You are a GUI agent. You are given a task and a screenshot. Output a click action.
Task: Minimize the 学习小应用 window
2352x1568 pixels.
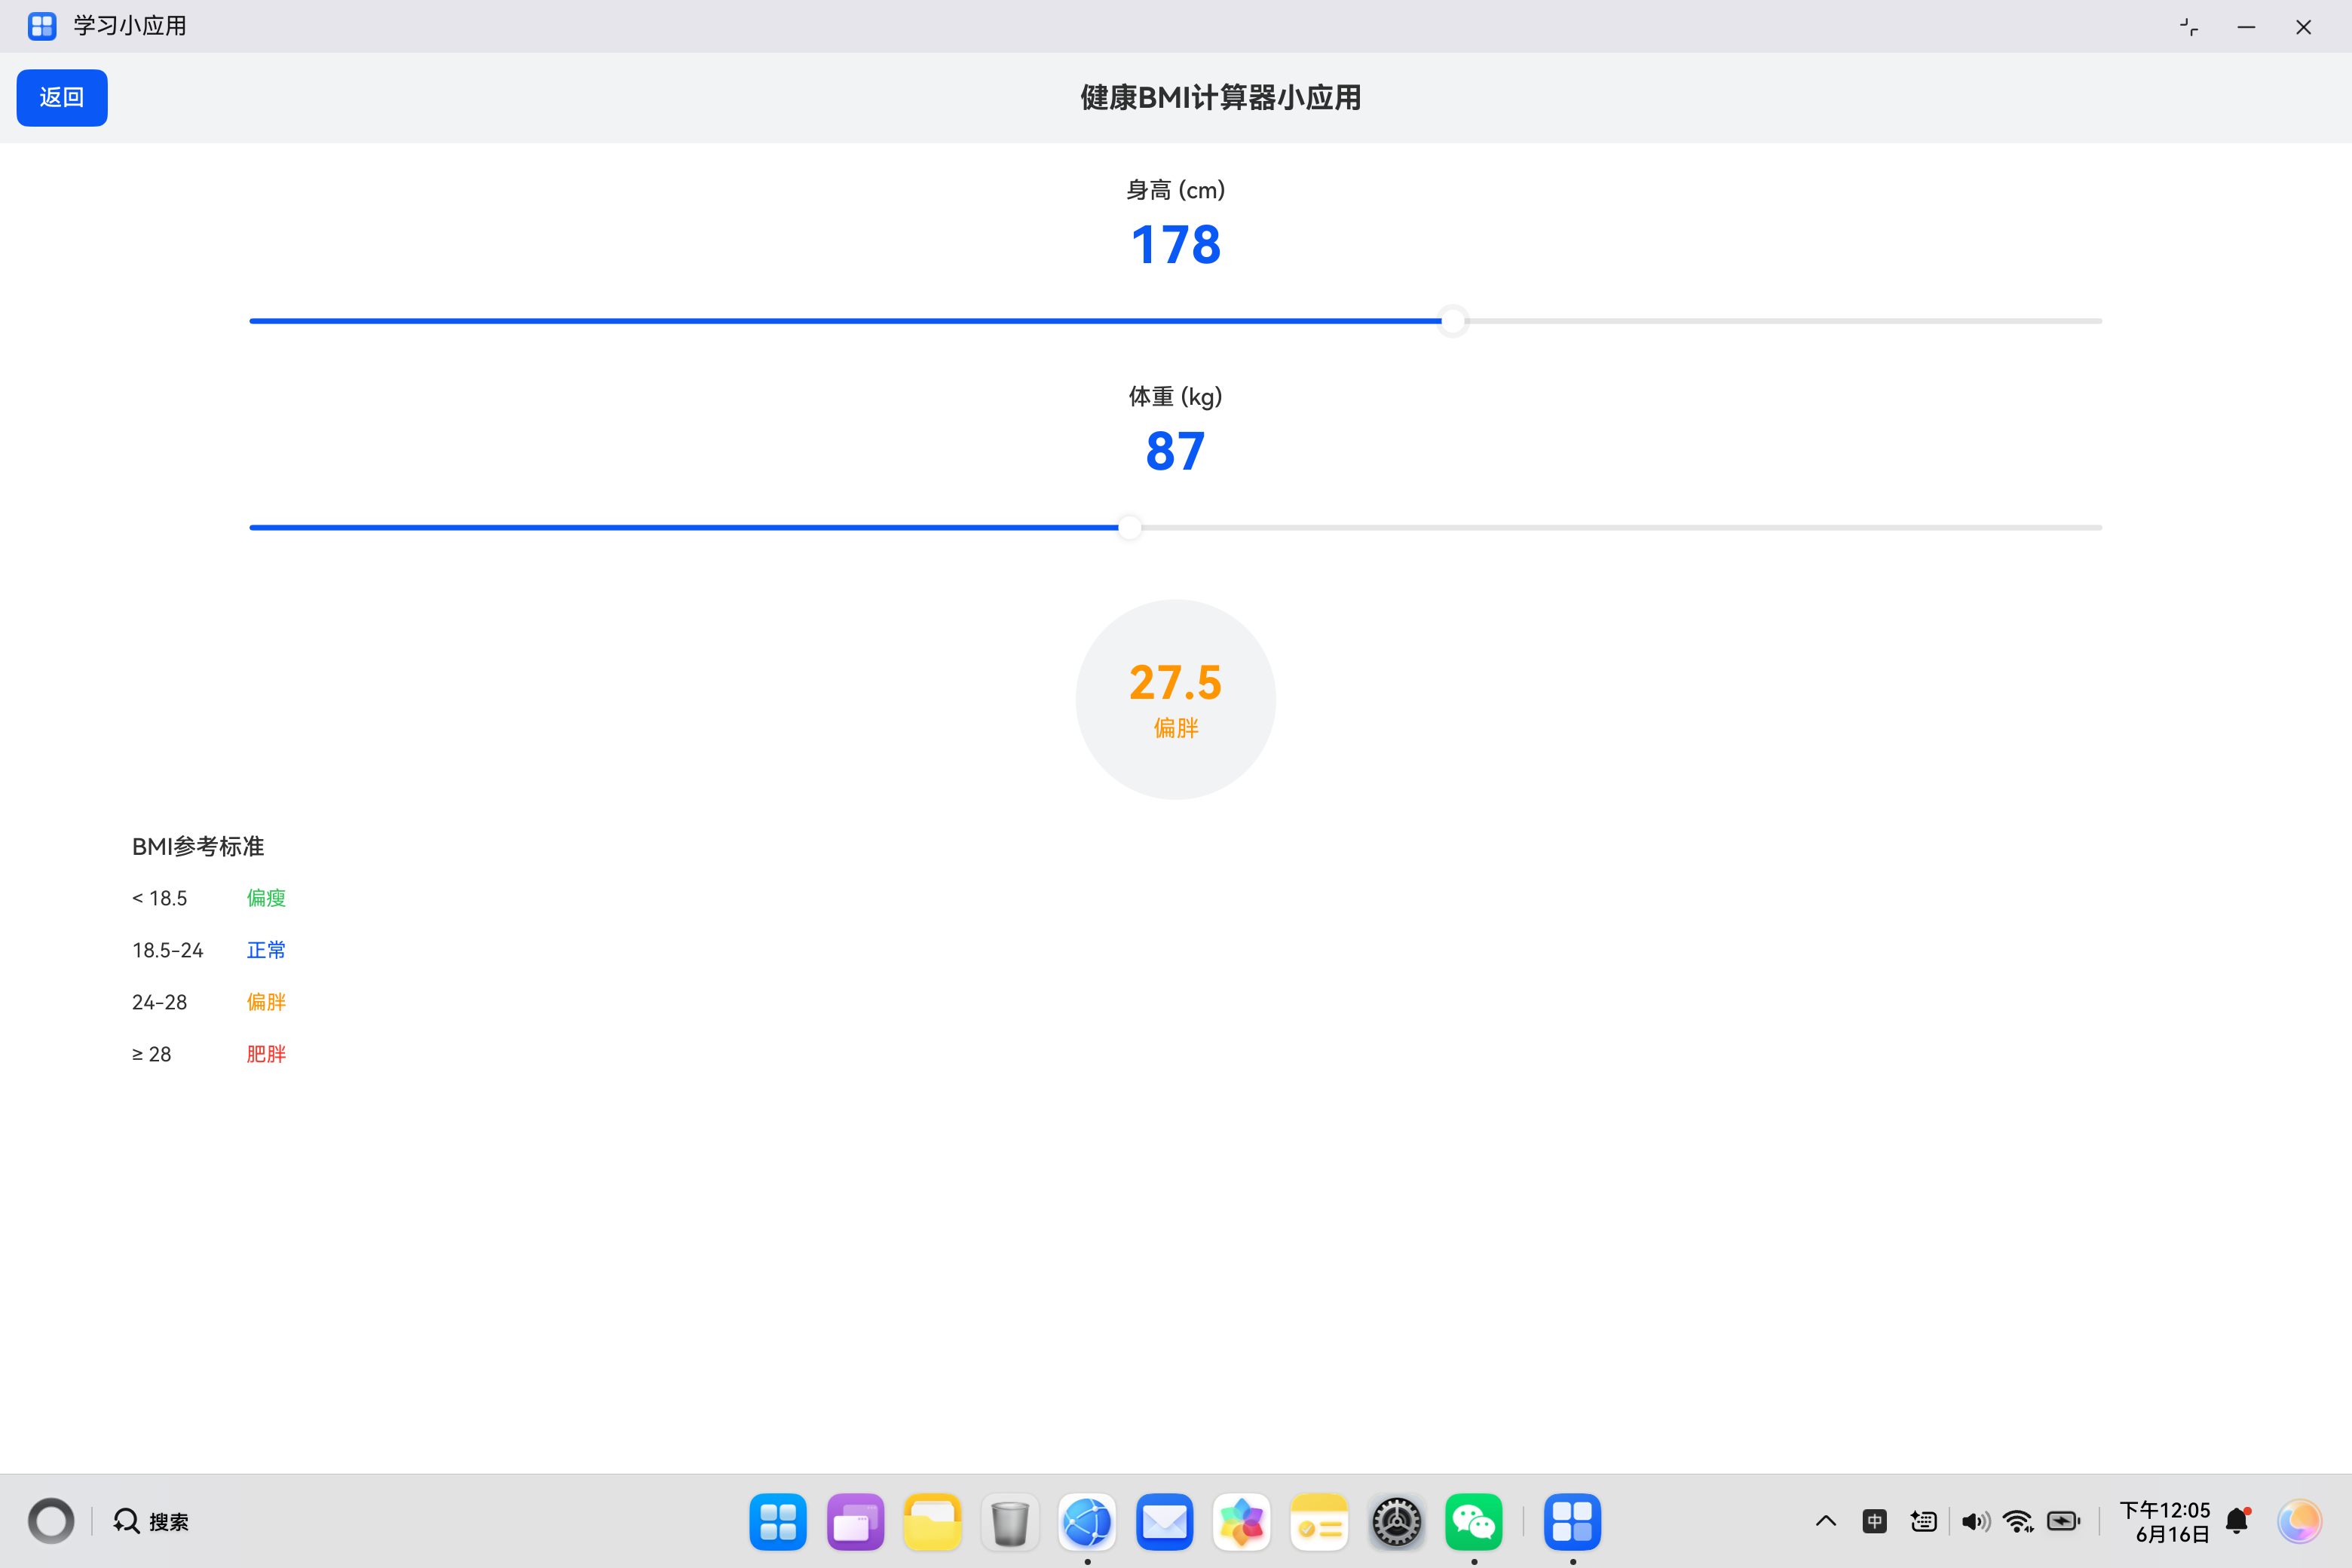[2246, 27]
